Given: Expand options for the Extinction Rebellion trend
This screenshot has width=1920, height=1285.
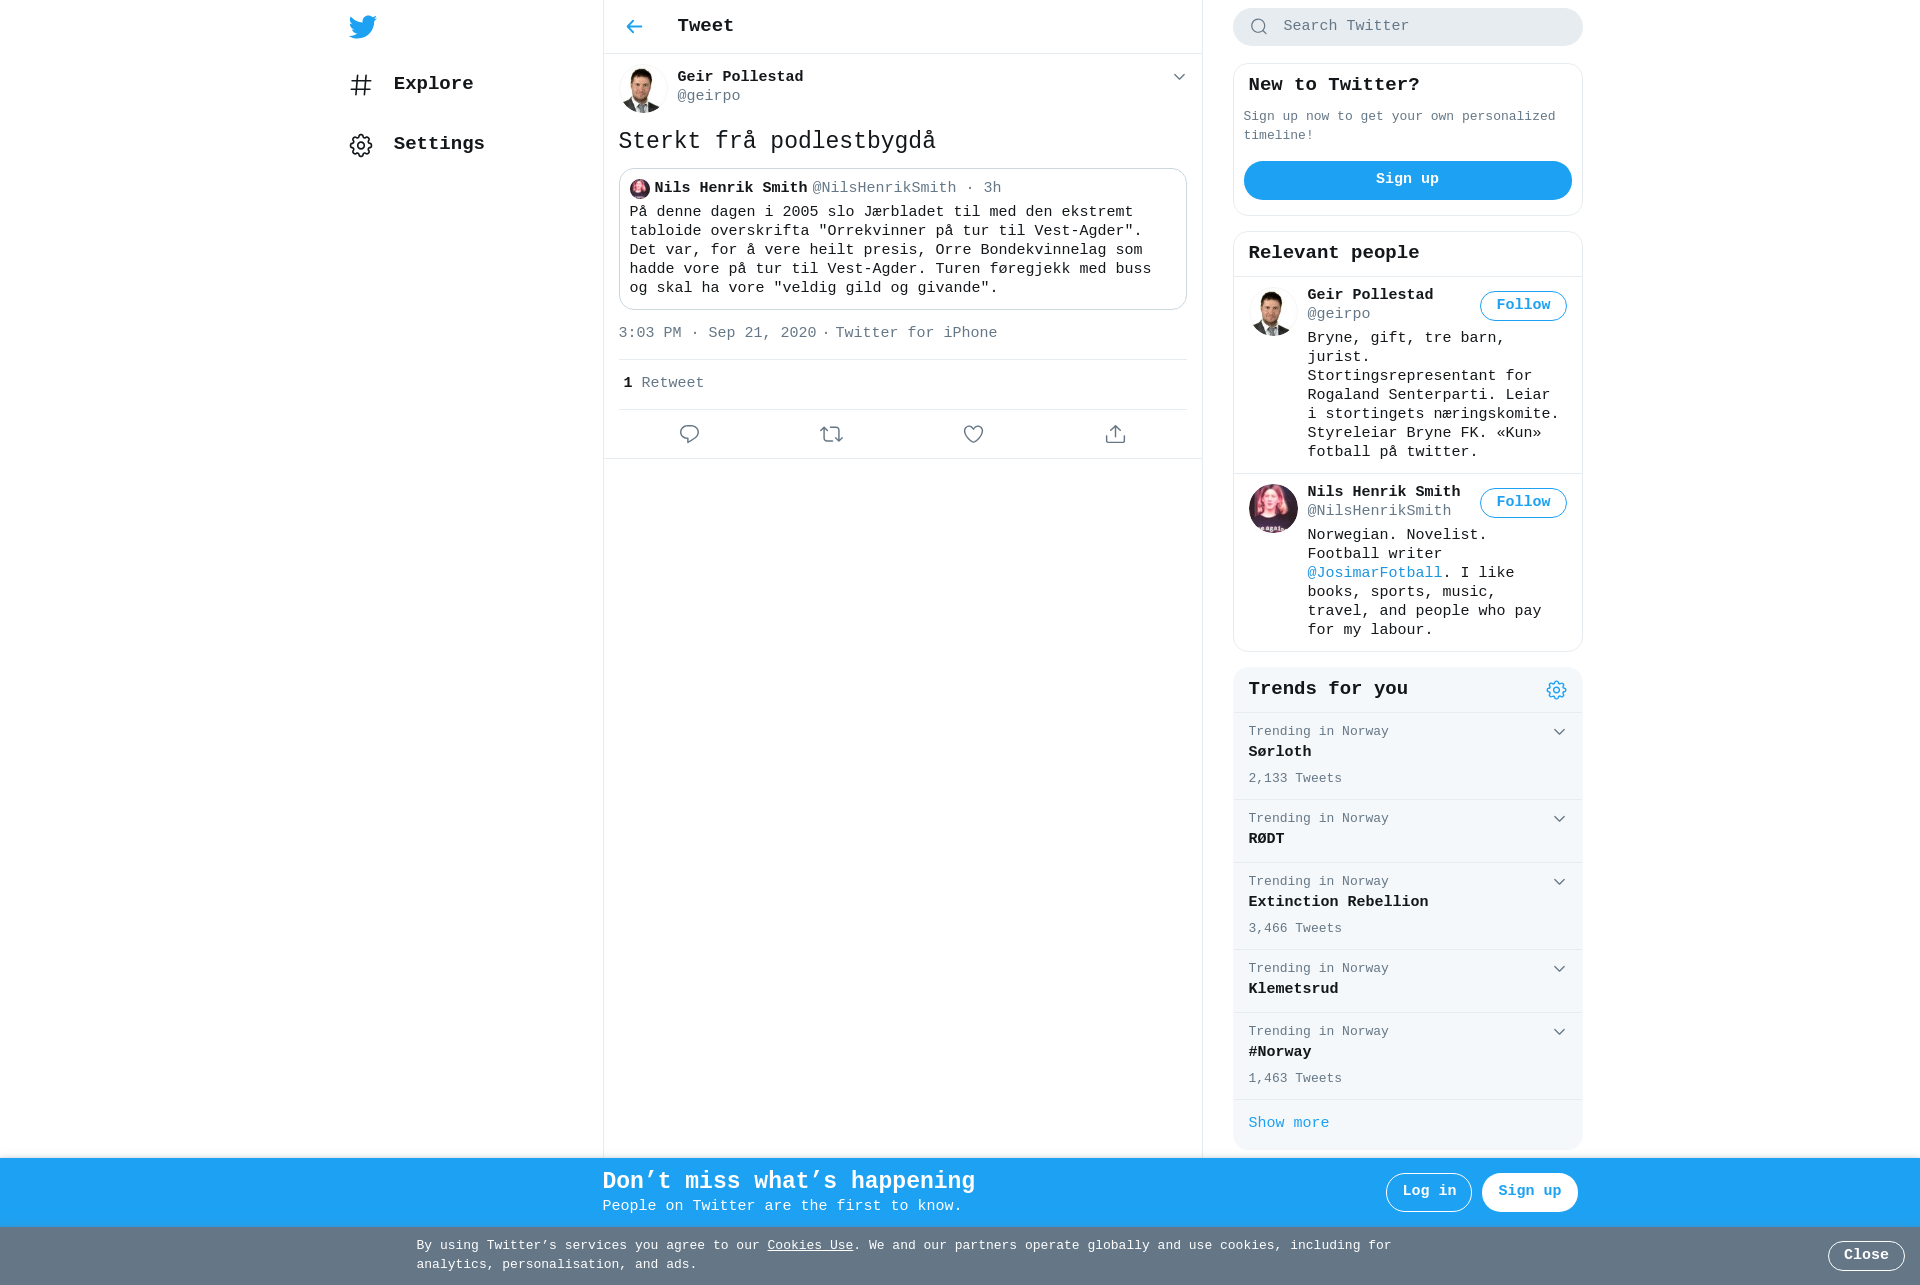Looking at the screenshot, I should (x=1559, y=882).
